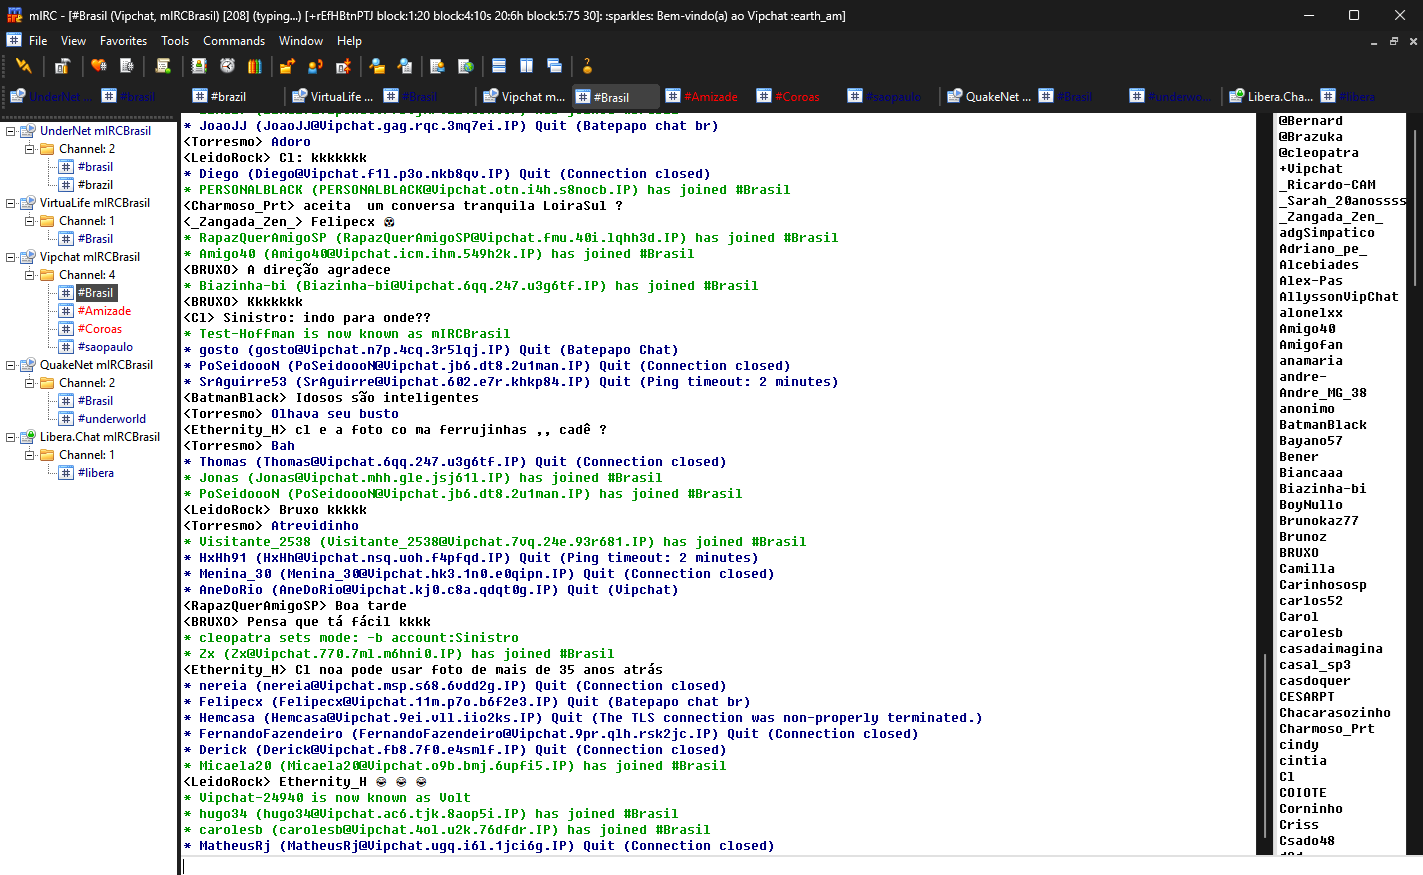Viewport: 1423px width, 875px height.
Task: Open the Colors crayons toolbar icon
Action: 254,66
